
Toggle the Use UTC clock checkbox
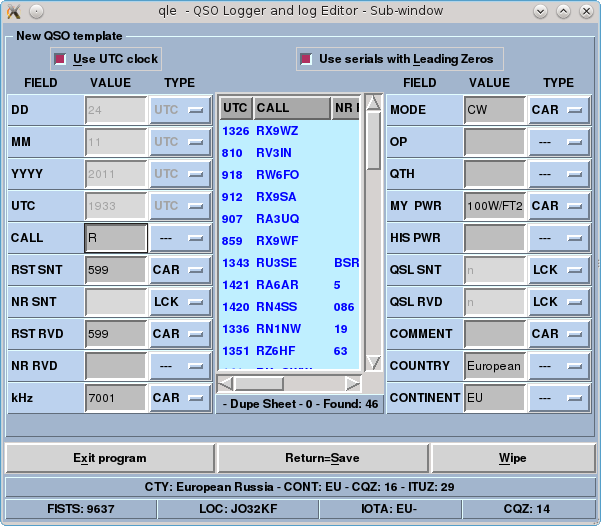coord(62,59)
